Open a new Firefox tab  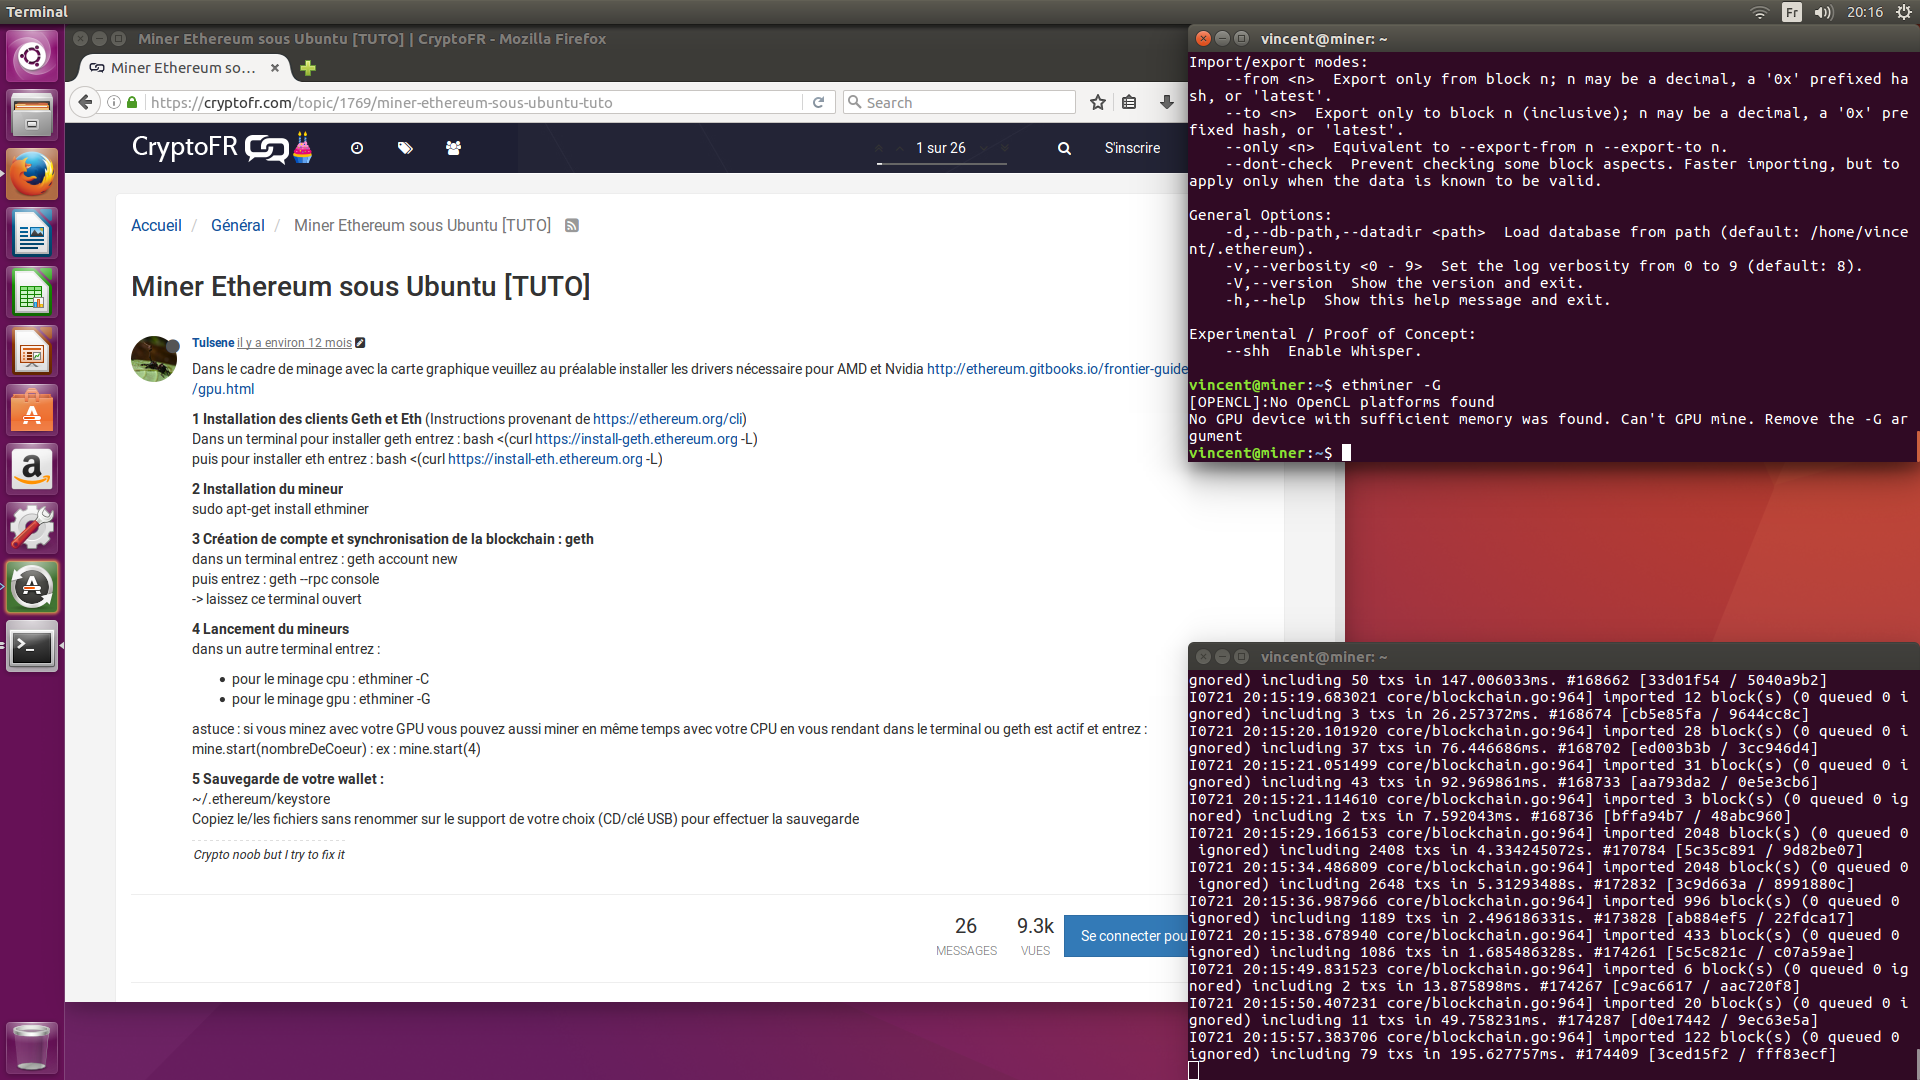click(308, 68)
